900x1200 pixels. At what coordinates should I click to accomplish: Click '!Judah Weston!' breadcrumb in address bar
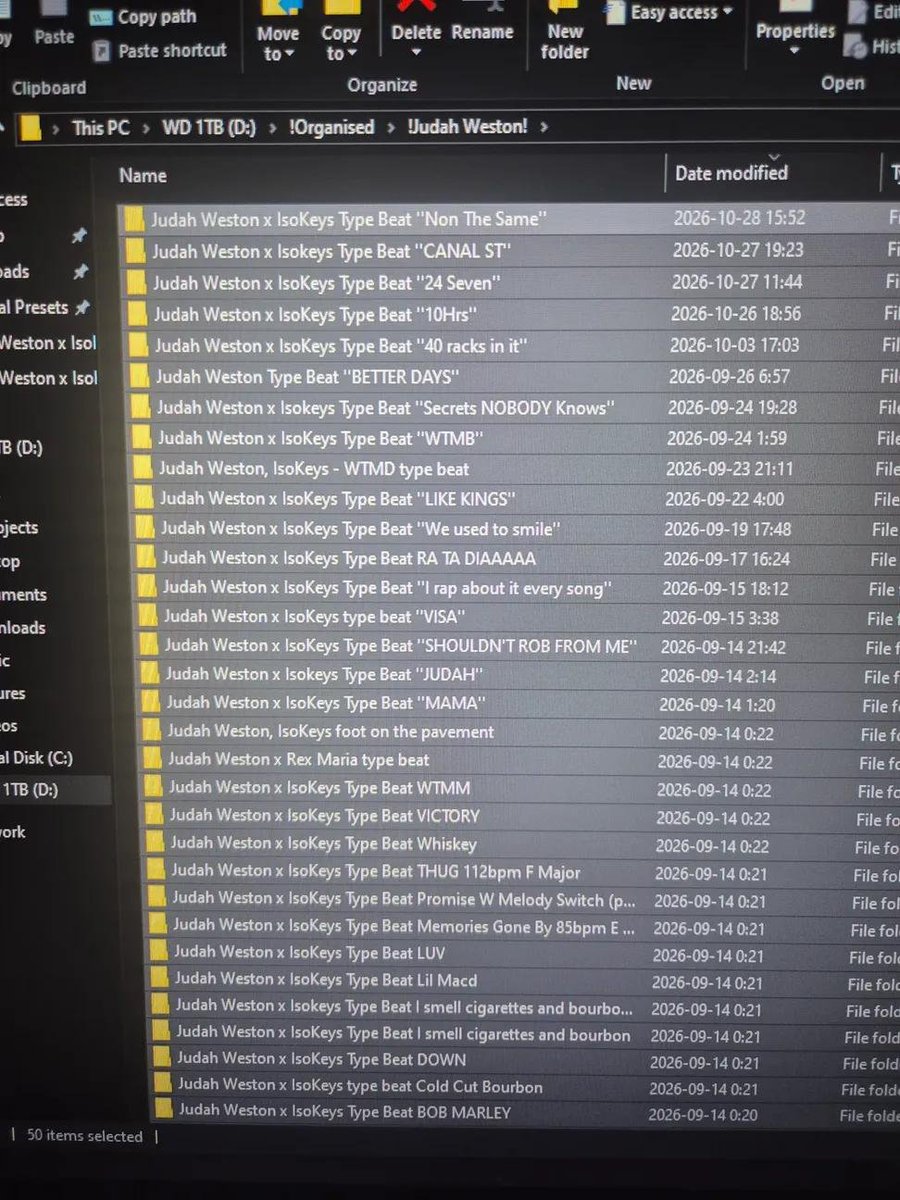[468, 127]
